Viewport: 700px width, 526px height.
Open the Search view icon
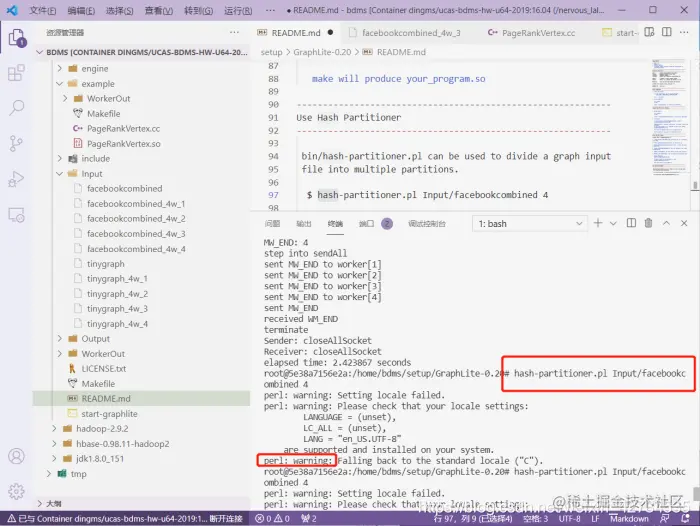coord(17,108)
